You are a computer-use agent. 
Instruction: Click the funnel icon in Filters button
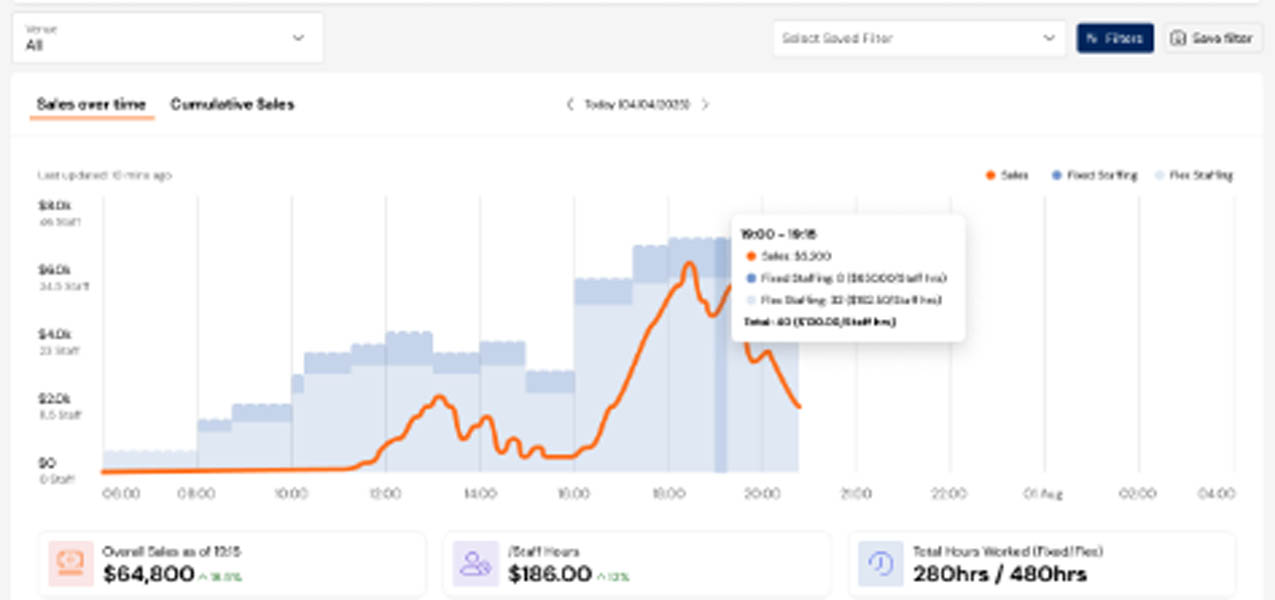point(1093,38)
